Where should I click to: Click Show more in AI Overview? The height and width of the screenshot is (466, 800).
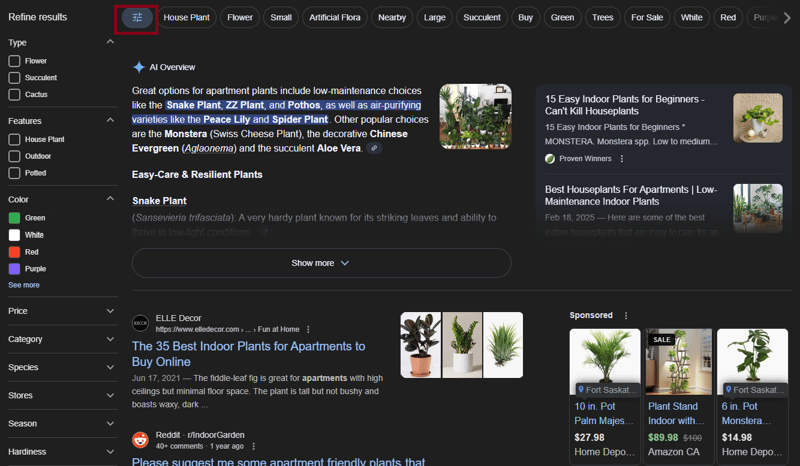pos(321,263)
